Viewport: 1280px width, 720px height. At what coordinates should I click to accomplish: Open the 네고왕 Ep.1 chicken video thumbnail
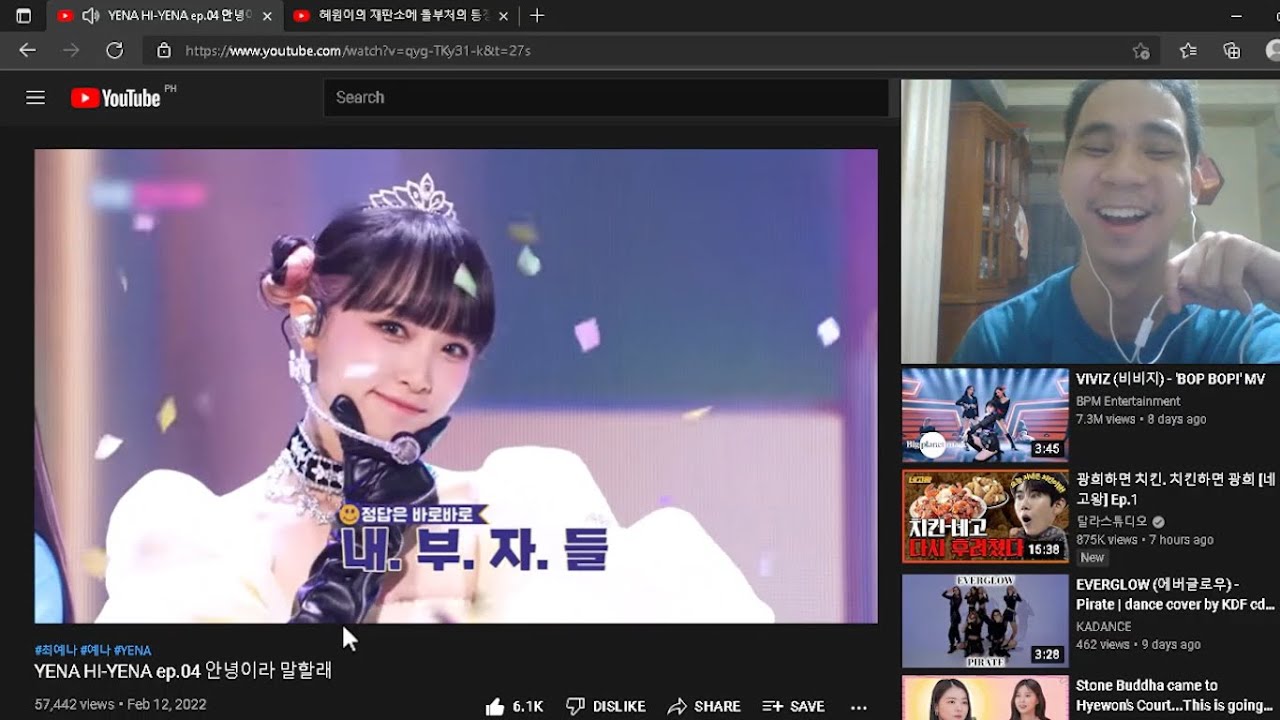click(x=985, y=517)
